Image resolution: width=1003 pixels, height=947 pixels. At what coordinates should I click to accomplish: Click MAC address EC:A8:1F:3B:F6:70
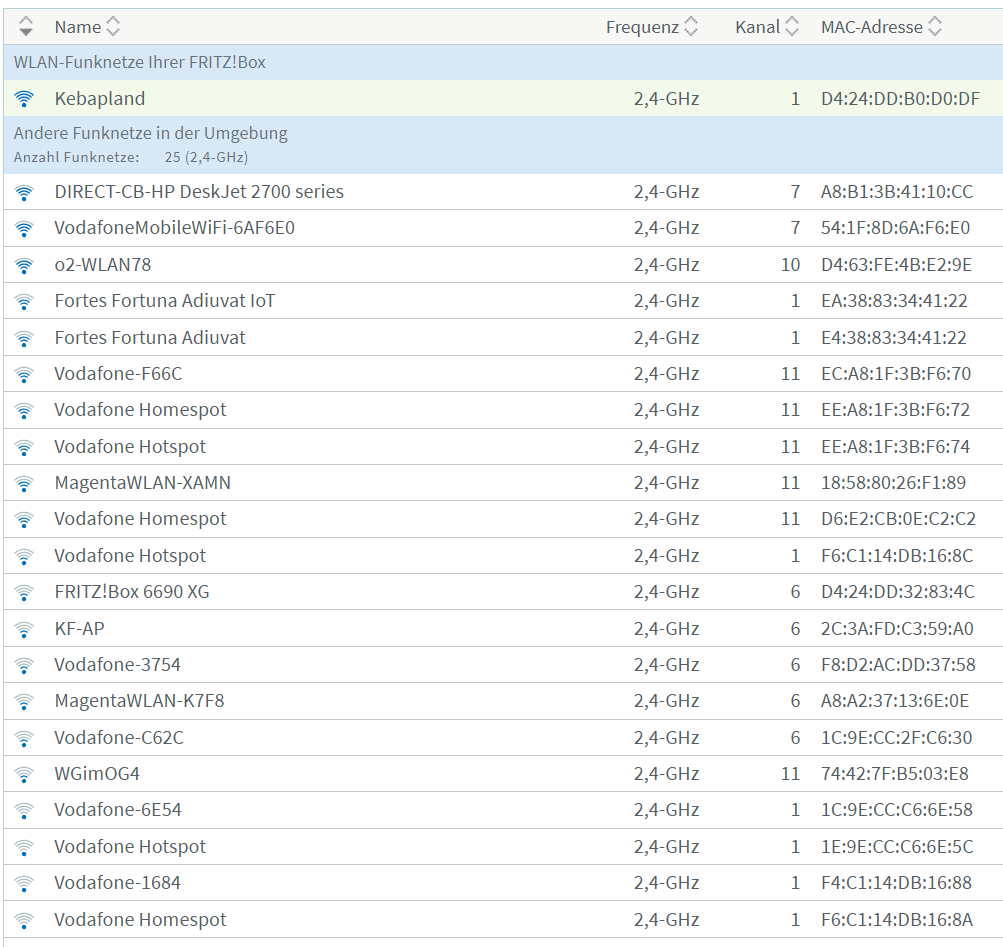[896, 374]
